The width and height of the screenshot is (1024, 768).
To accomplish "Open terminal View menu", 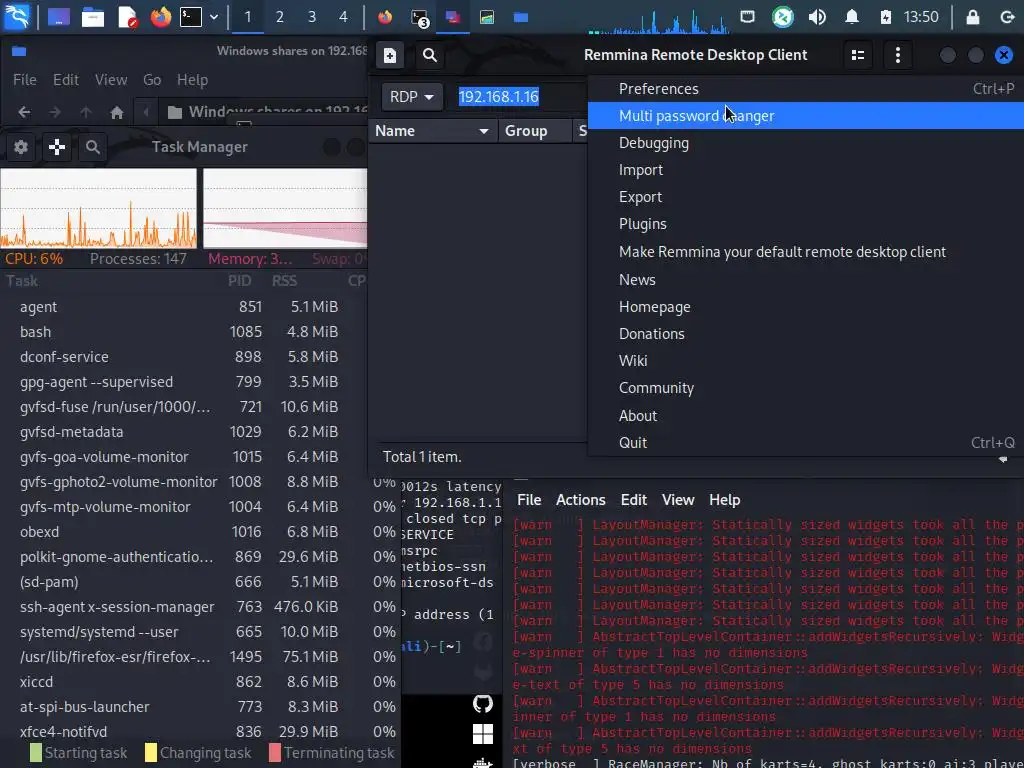I will click(678, 500).
